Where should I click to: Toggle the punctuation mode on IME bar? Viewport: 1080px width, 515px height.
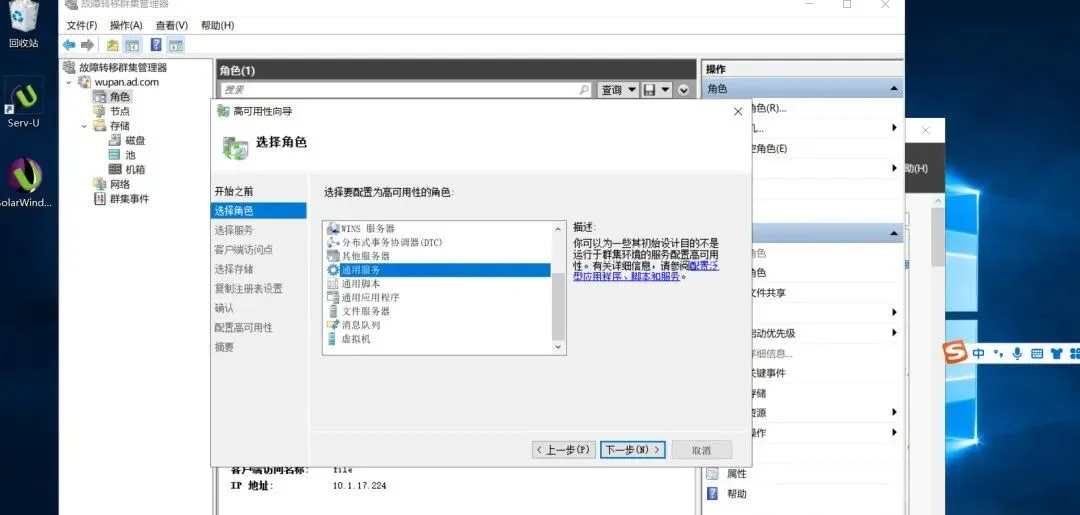(998, 354)
